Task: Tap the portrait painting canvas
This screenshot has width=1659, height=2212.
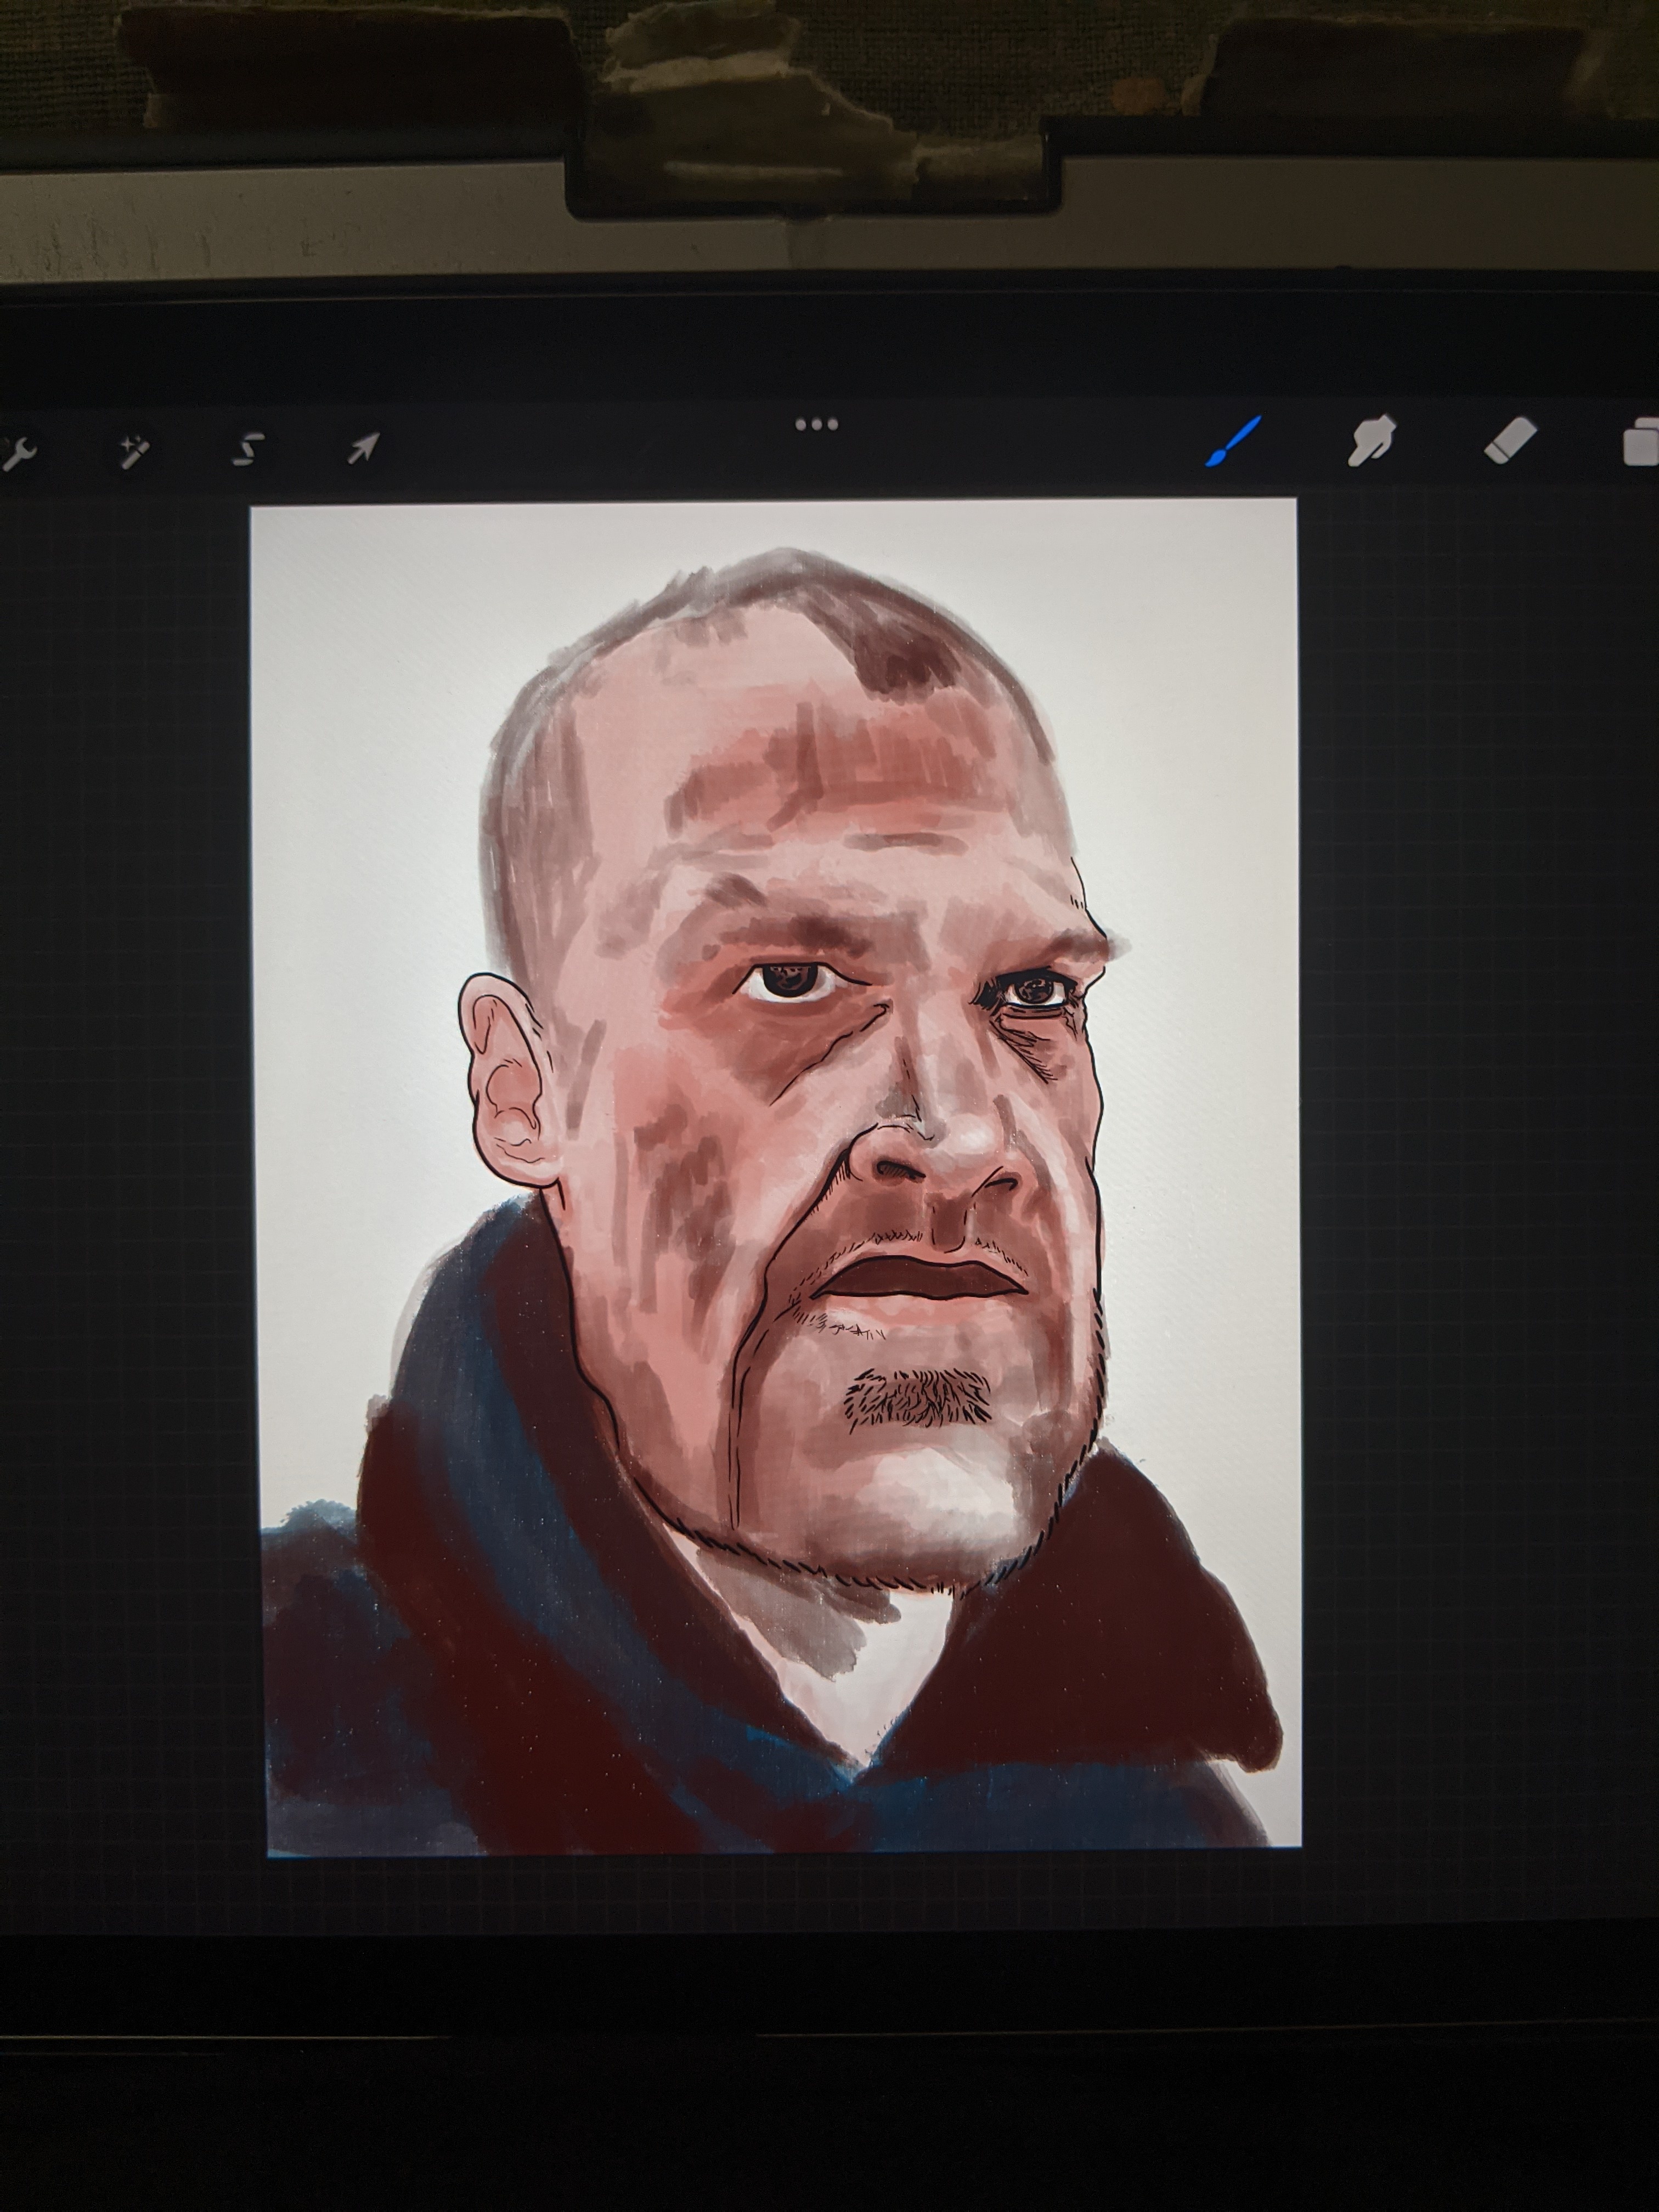Action: click(x=777, y=1177)
